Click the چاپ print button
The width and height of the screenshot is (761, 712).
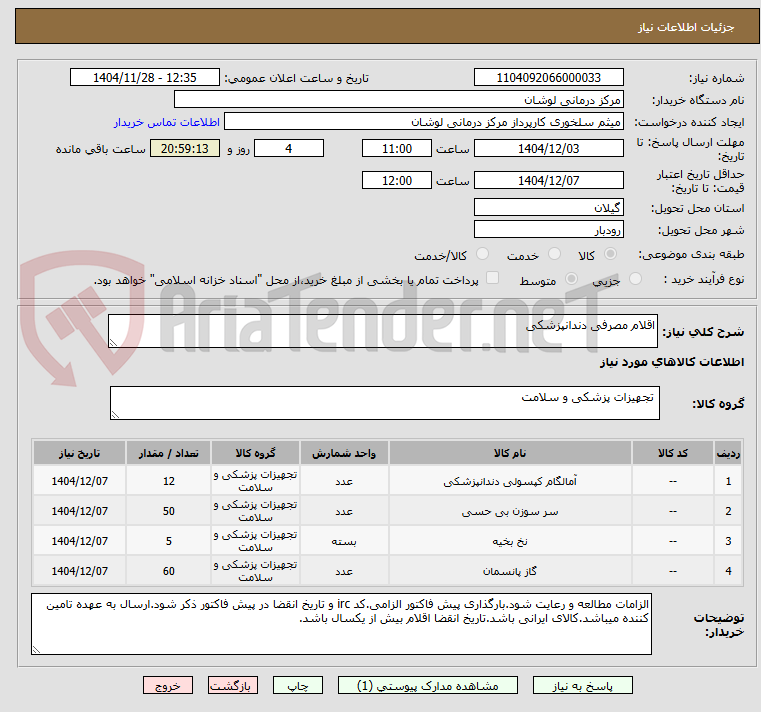pyautogui.click(x=298, y=685)
